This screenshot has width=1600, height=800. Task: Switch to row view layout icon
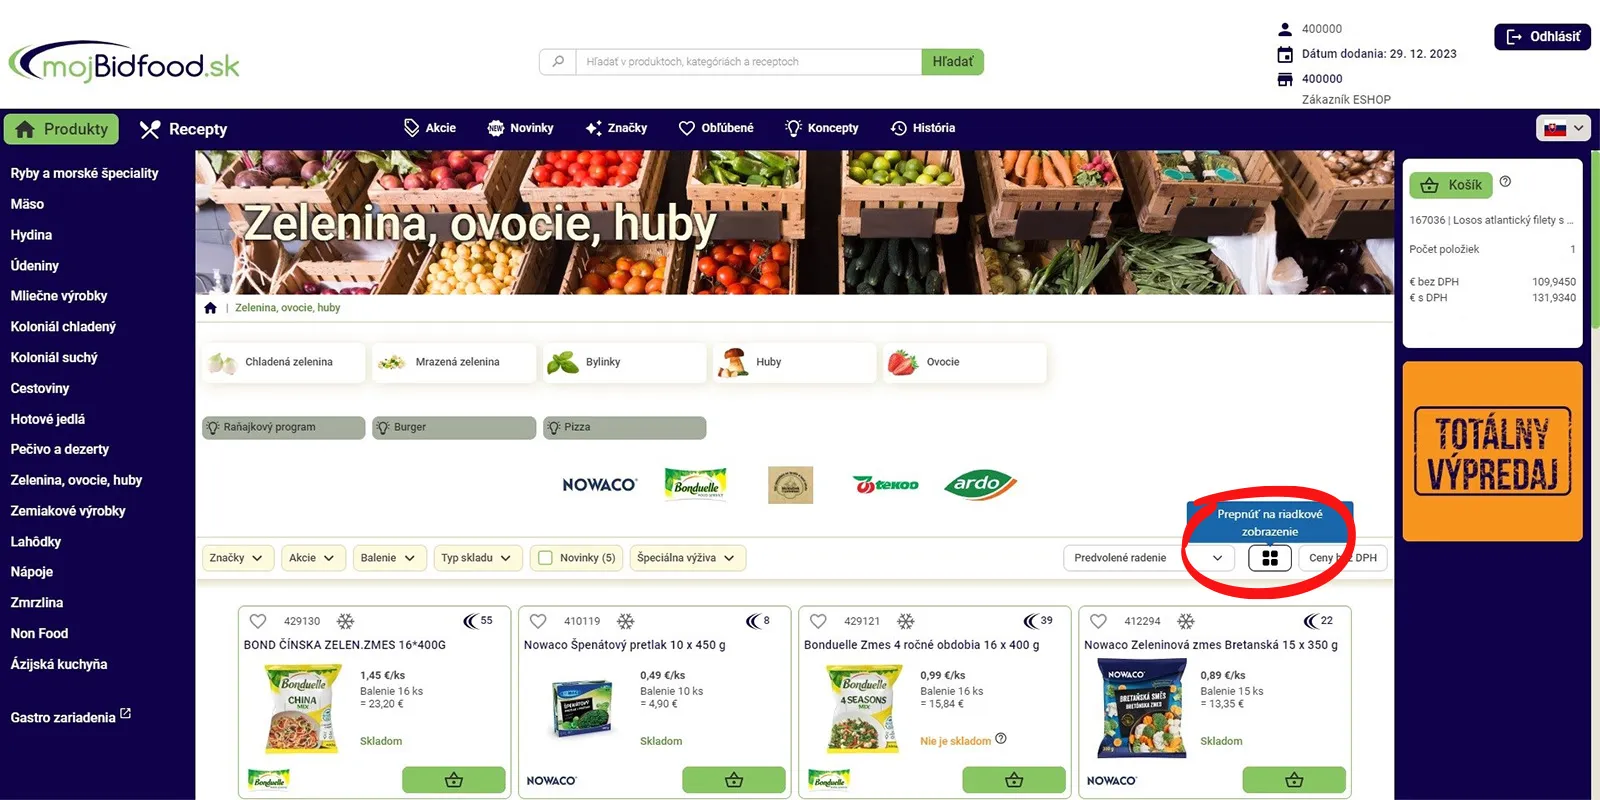pos(1270,558)
